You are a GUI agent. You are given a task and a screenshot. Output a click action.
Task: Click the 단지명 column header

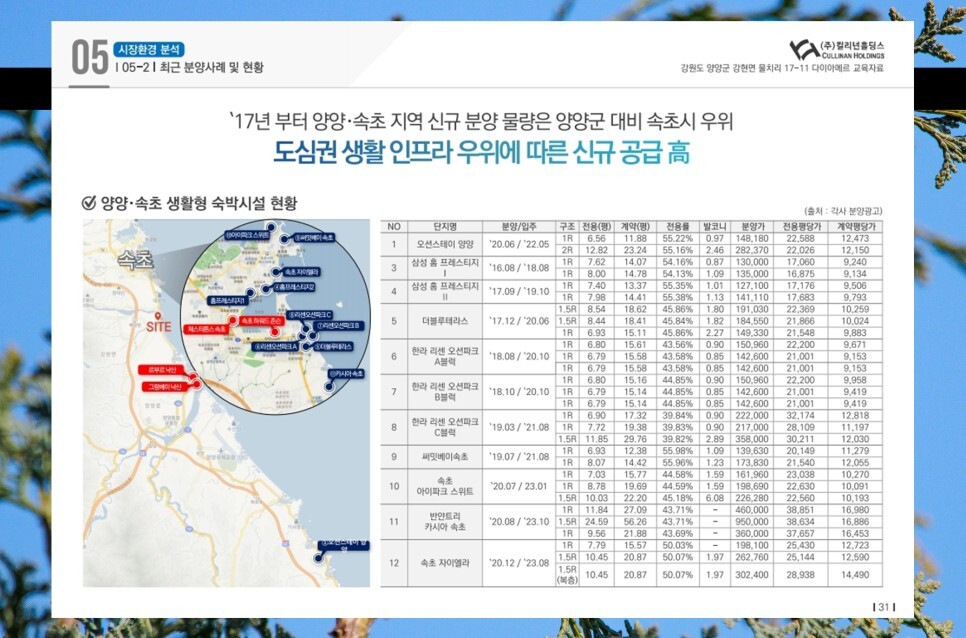tap(445, 227)
